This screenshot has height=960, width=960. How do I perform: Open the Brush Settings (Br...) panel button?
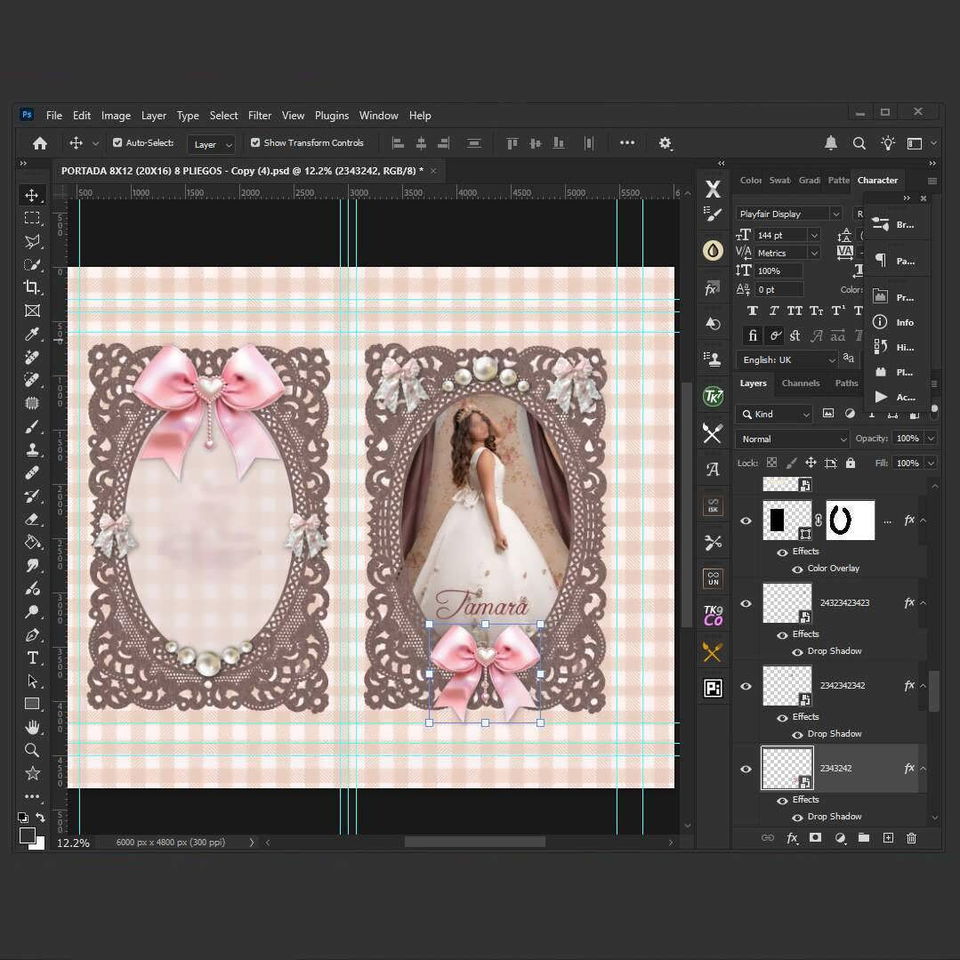click(894, 225)
